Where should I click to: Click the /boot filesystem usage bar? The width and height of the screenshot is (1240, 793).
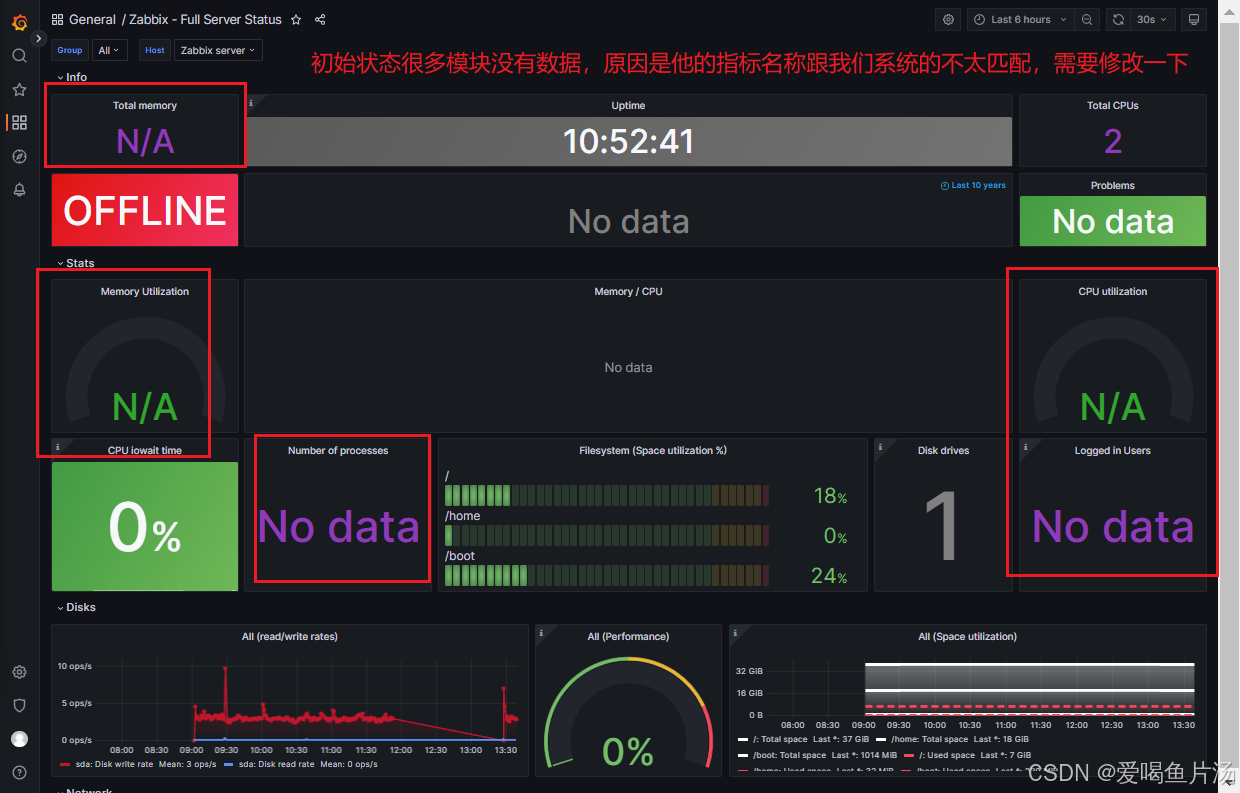607,575
